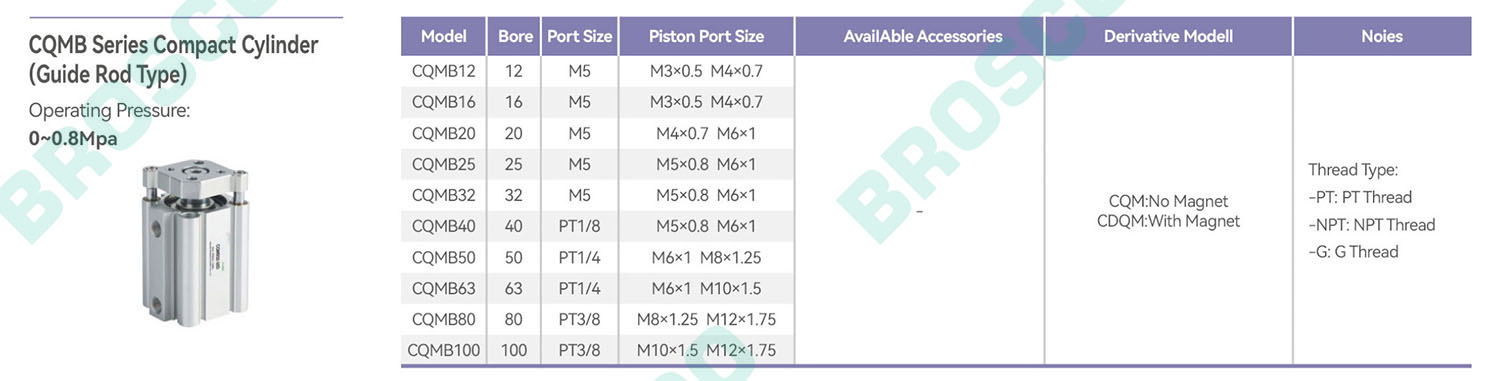The image size is (1500, 381).
Task: Select the CQMB12 model cell
Action: [x=443, y=71]
